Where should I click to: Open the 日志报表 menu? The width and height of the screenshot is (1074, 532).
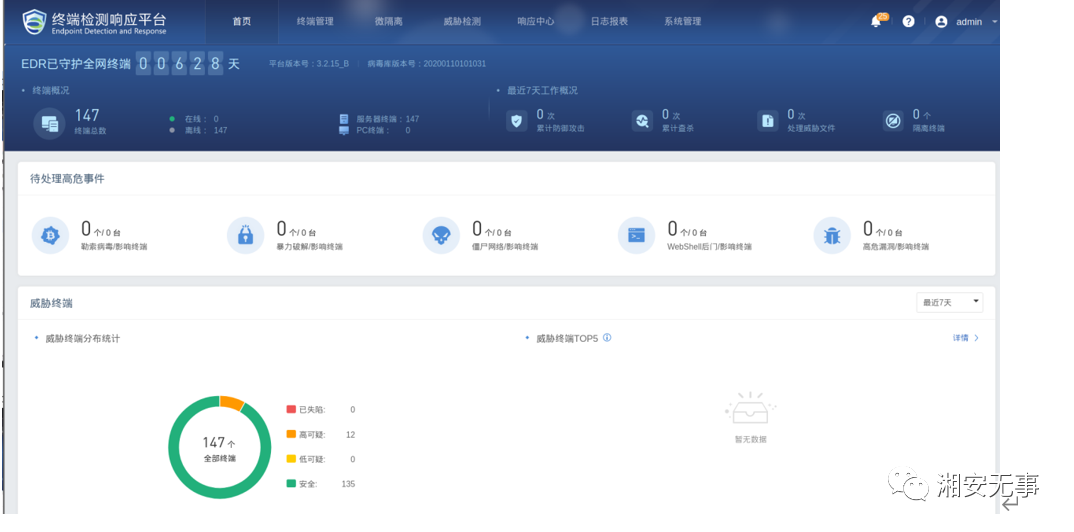[x=609, y=21]
